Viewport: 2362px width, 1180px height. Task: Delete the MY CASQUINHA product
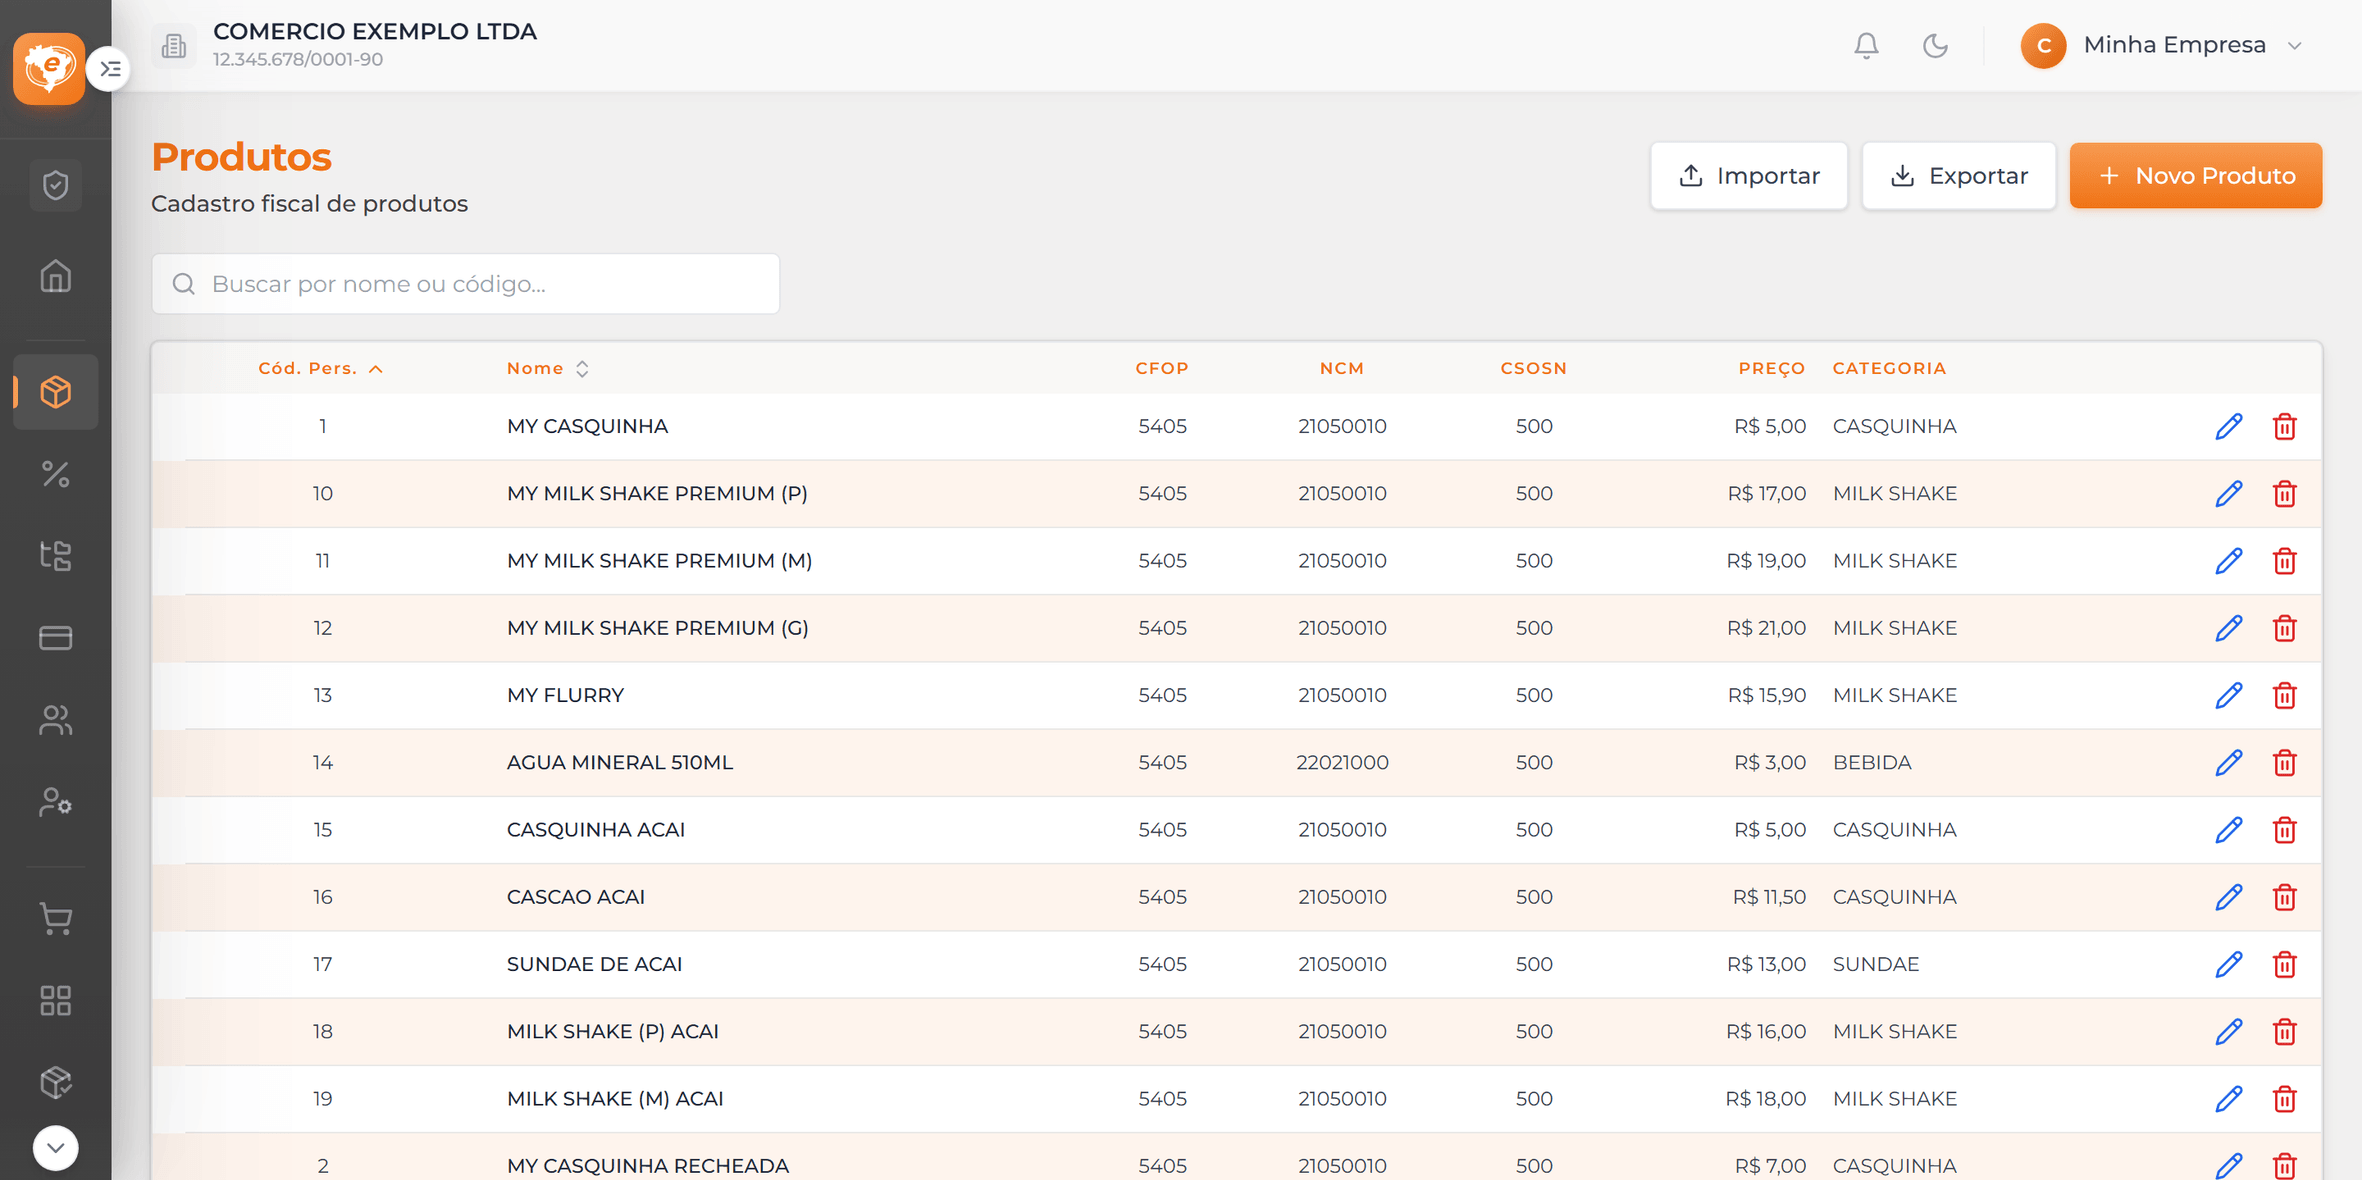coord(2285,427)
